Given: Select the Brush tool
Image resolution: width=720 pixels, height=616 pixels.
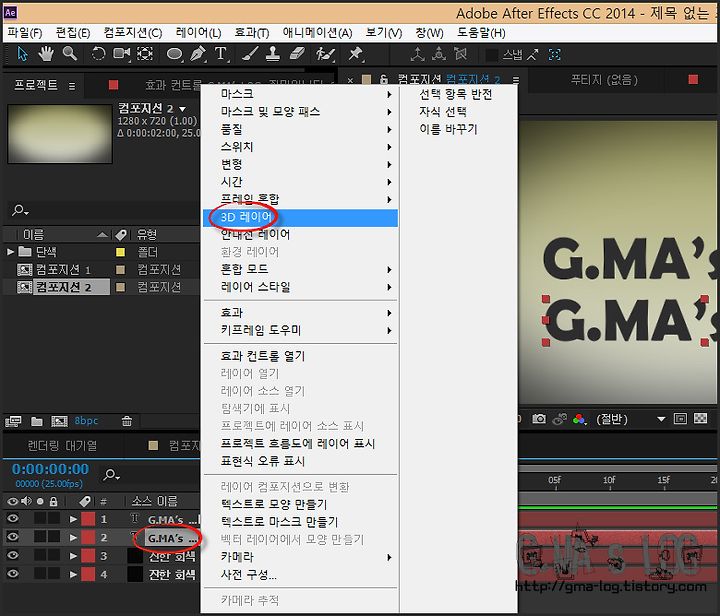Looking at the screenshot, I should coord(250,54).
